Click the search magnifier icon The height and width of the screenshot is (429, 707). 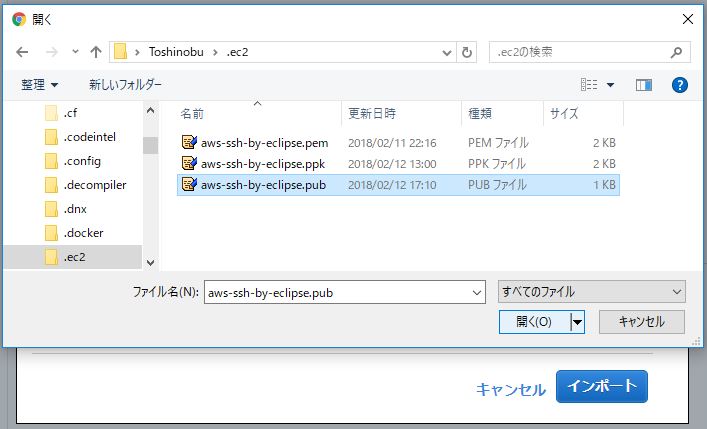point(676,52)
